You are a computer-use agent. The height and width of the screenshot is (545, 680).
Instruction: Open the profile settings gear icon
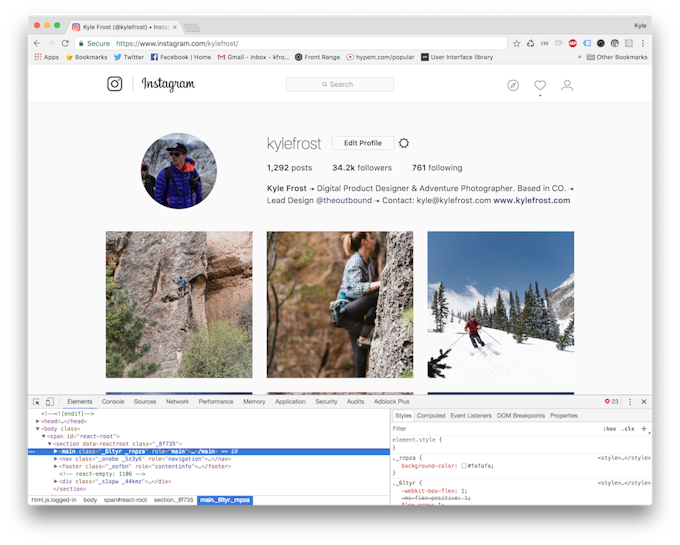[404, 143]
